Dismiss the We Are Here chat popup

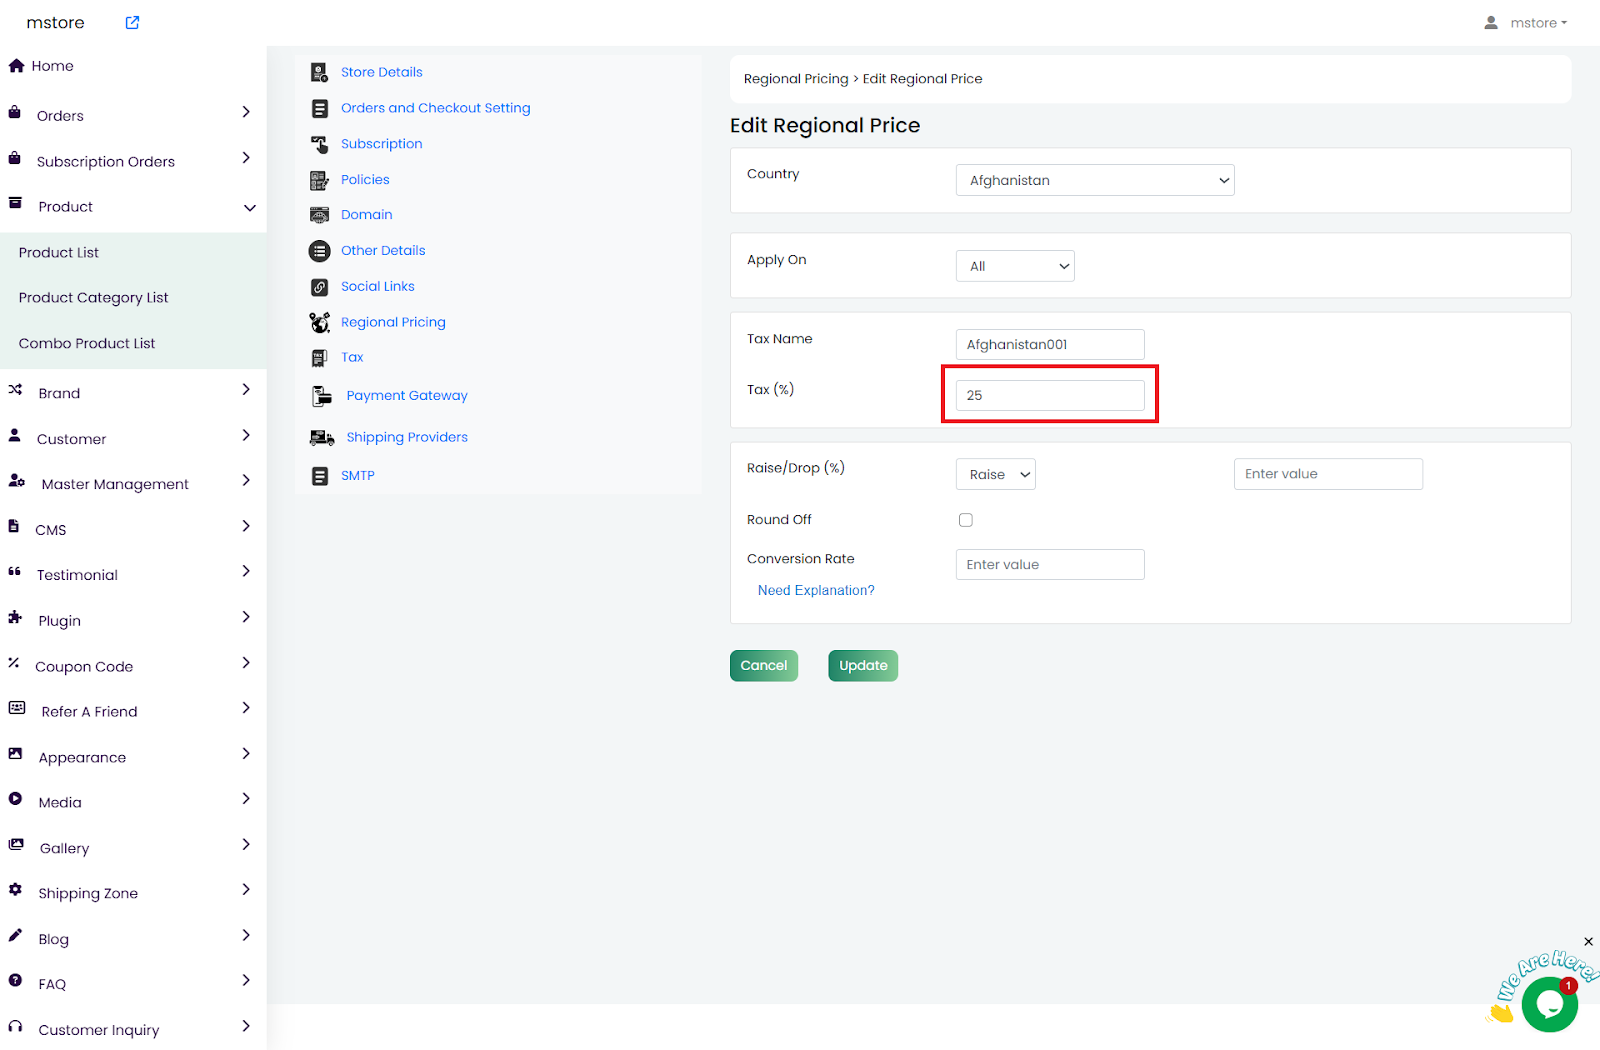point(1588,942)
